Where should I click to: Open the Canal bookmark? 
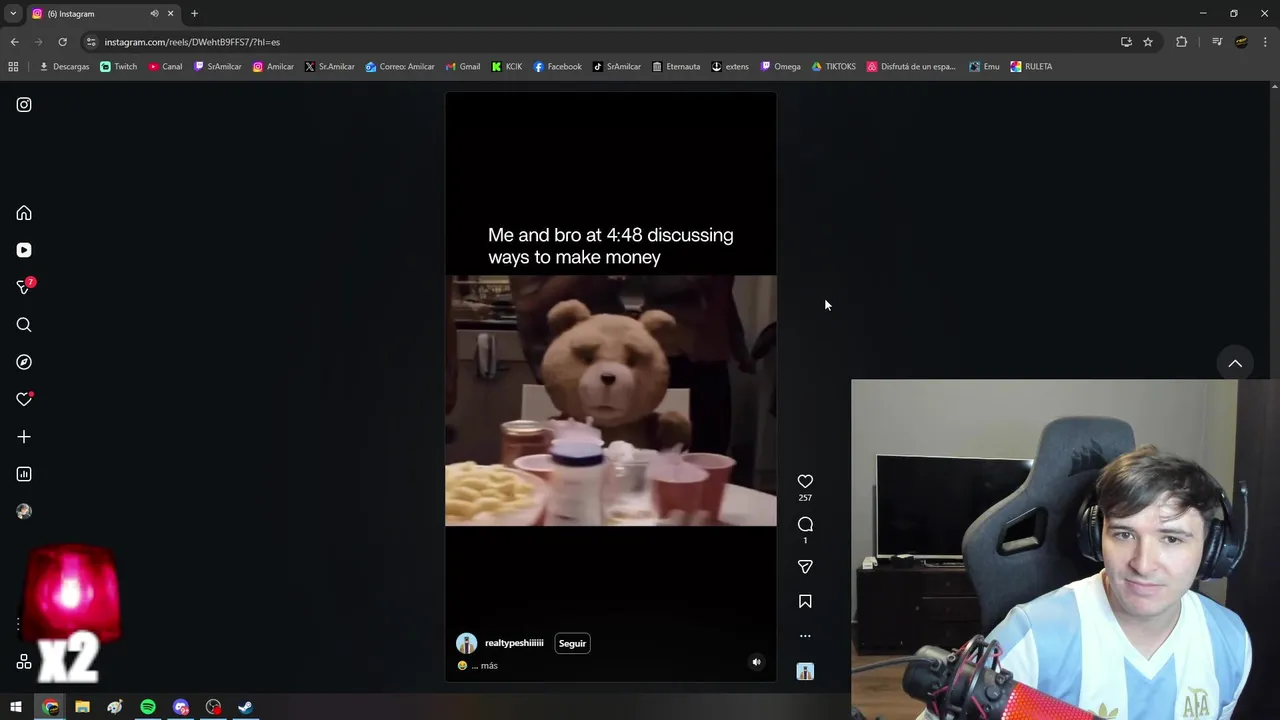click(165, 67)
